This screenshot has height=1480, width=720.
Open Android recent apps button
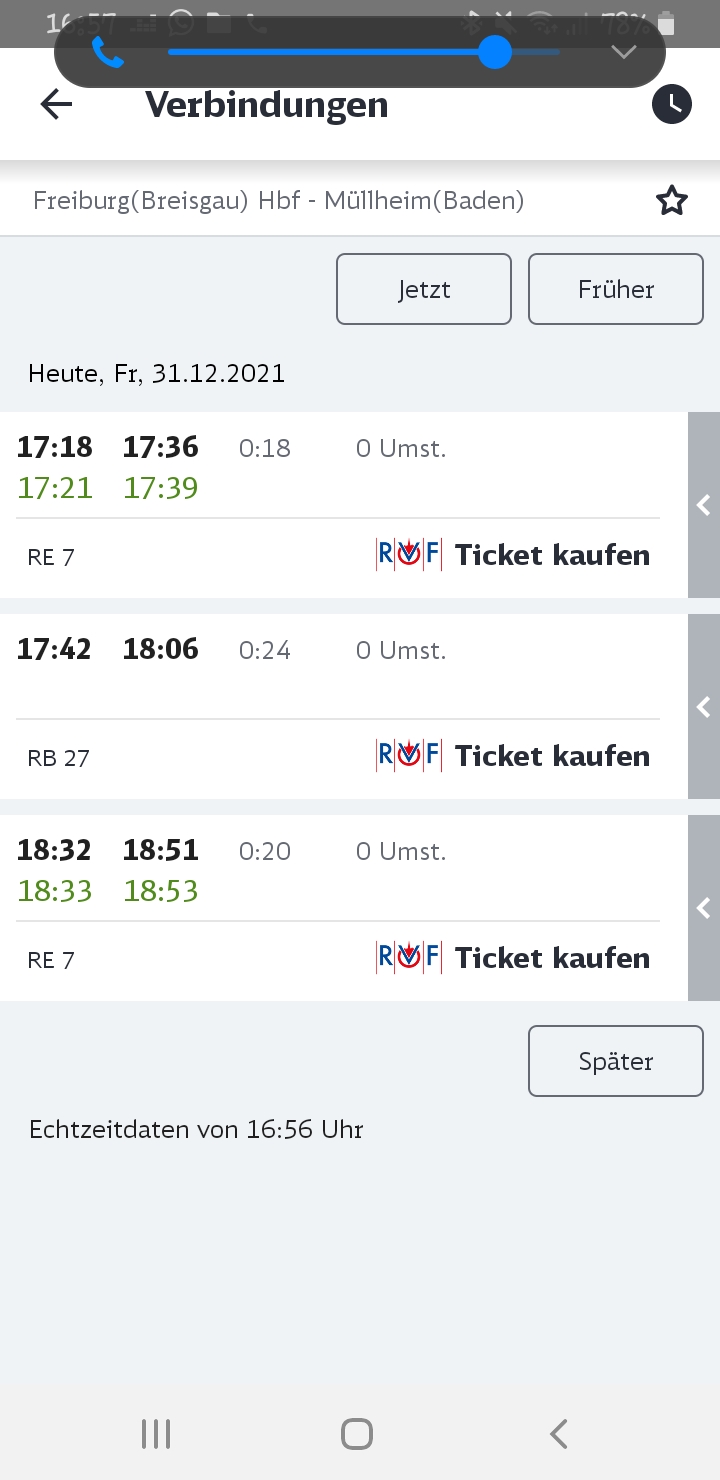click(156, 1434)
